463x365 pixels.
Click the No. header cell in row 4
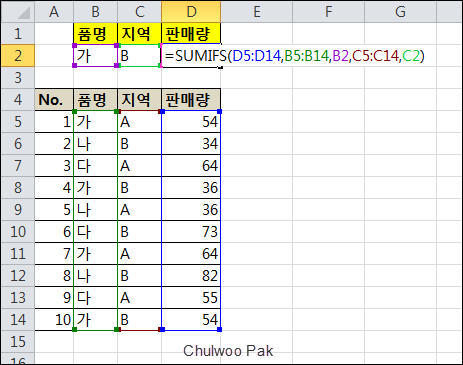coord(54,100)
